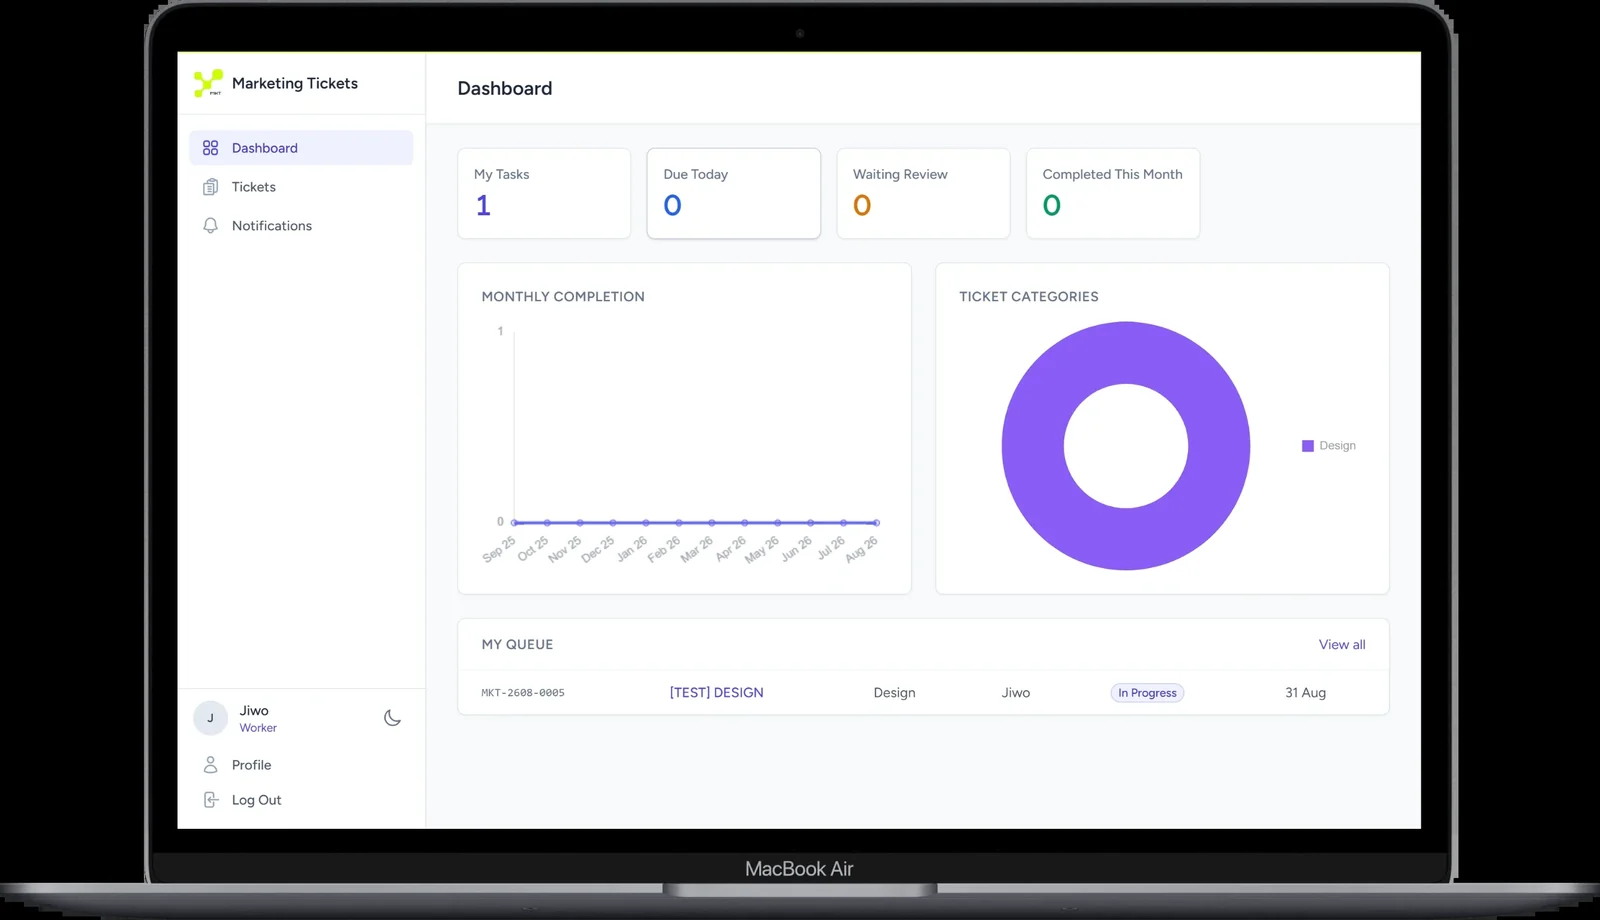Click the Jiwo user name in sidebar
Image resolution: width=1600 pixels, height=920 pixels.
click(254, 711)
